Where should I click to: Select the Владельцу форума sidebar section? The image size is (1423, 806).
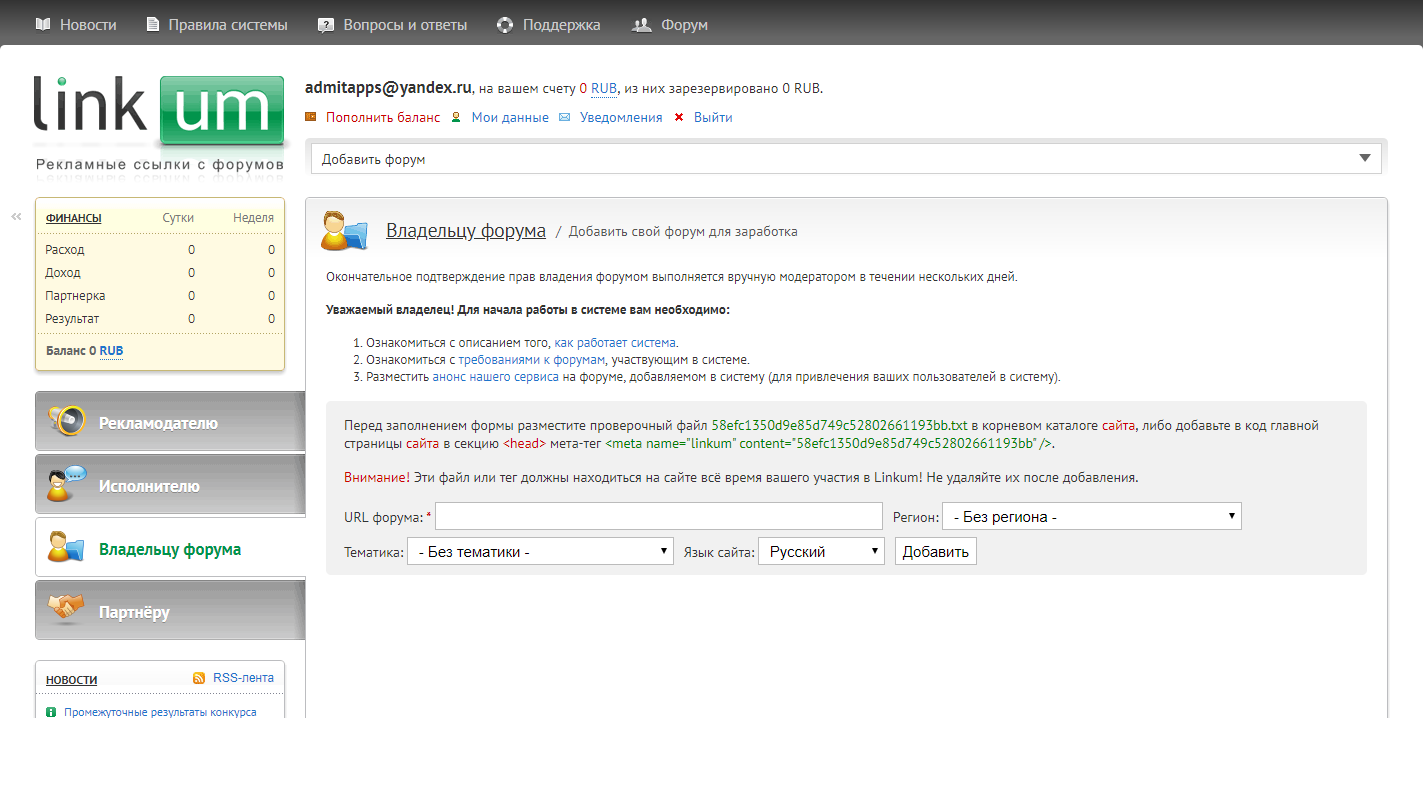170,548
